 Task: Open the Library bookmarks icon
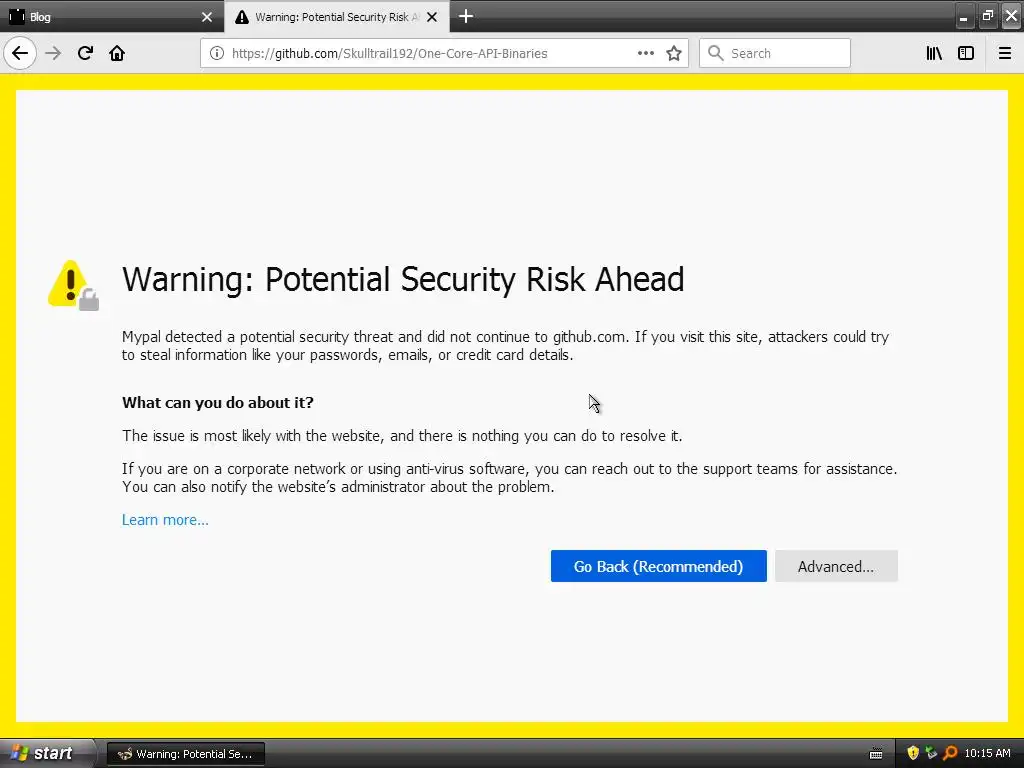coord(934,53)
